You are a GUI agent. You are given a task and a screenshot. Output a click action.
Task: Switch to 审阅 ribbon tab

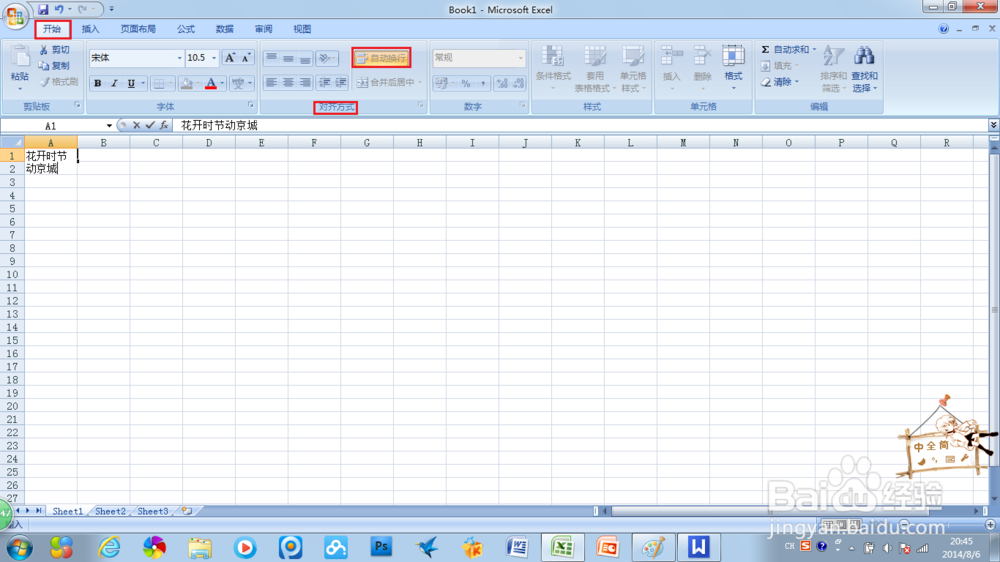click(263, 29)
